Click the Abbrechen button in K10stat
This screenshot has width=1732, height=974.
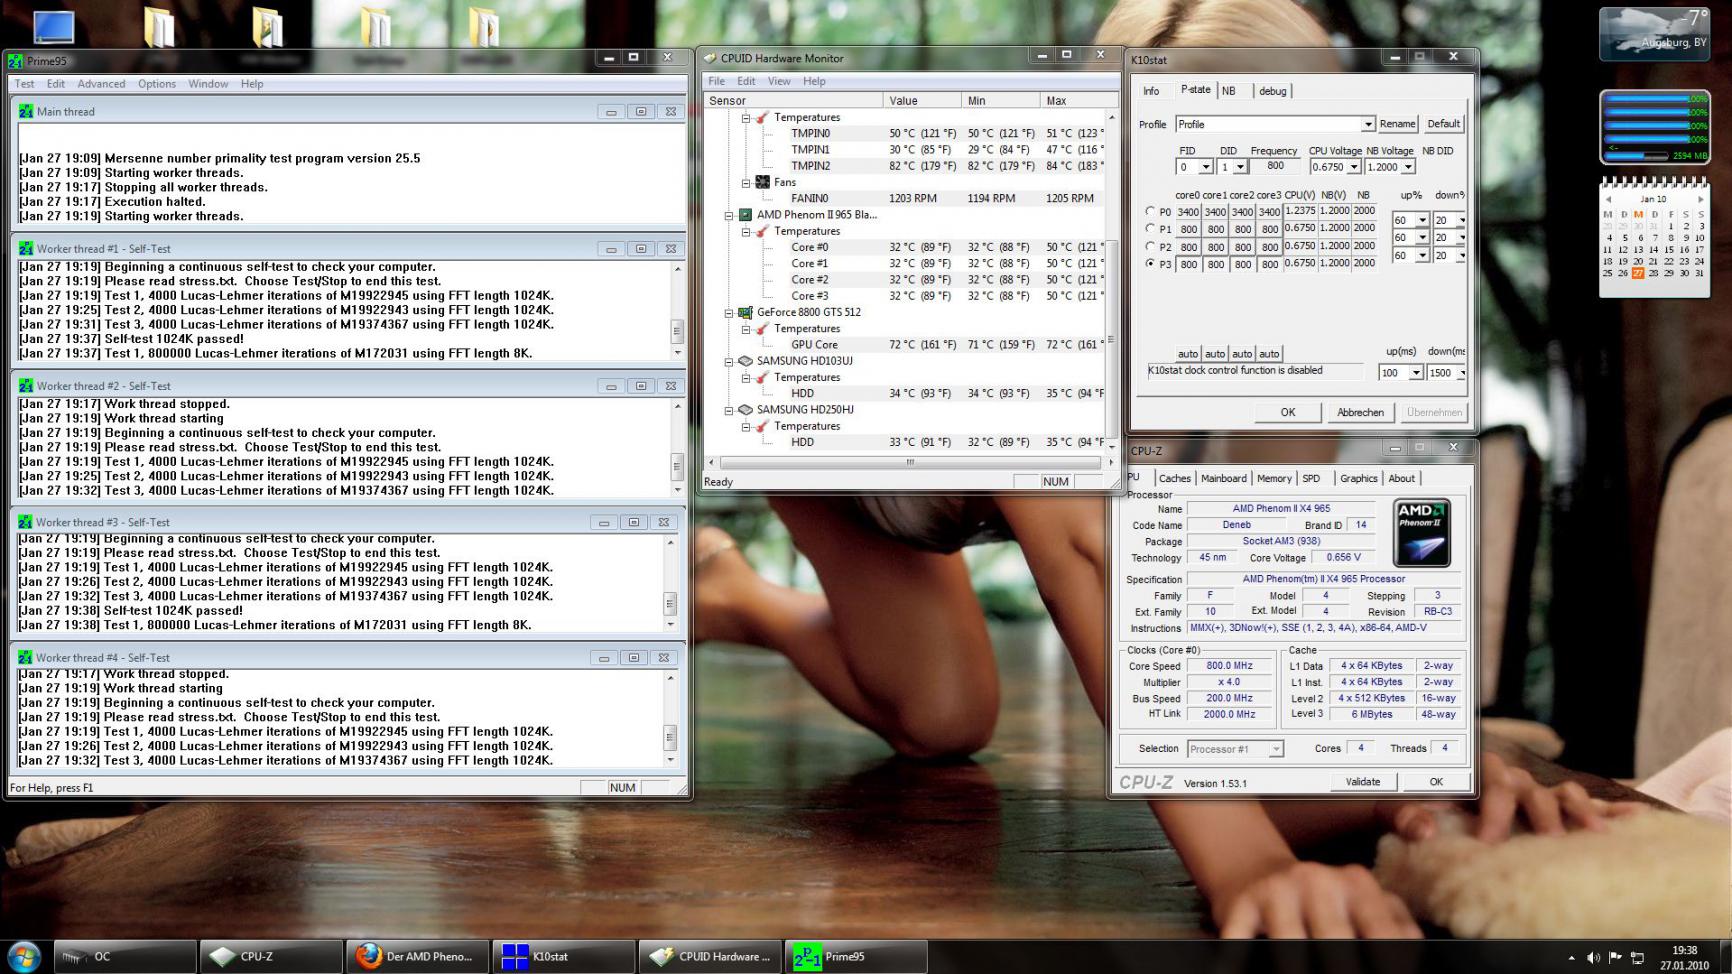[1360, 412]
